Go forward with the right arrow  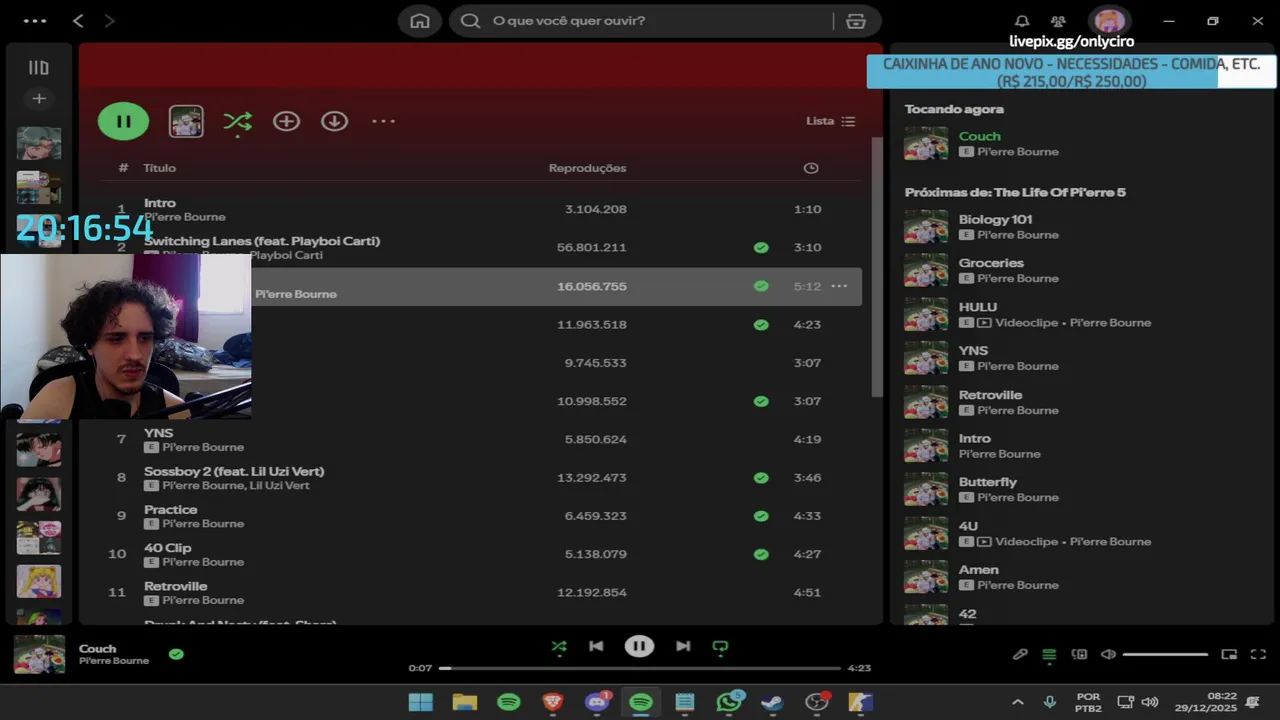(x=109, y=20)
